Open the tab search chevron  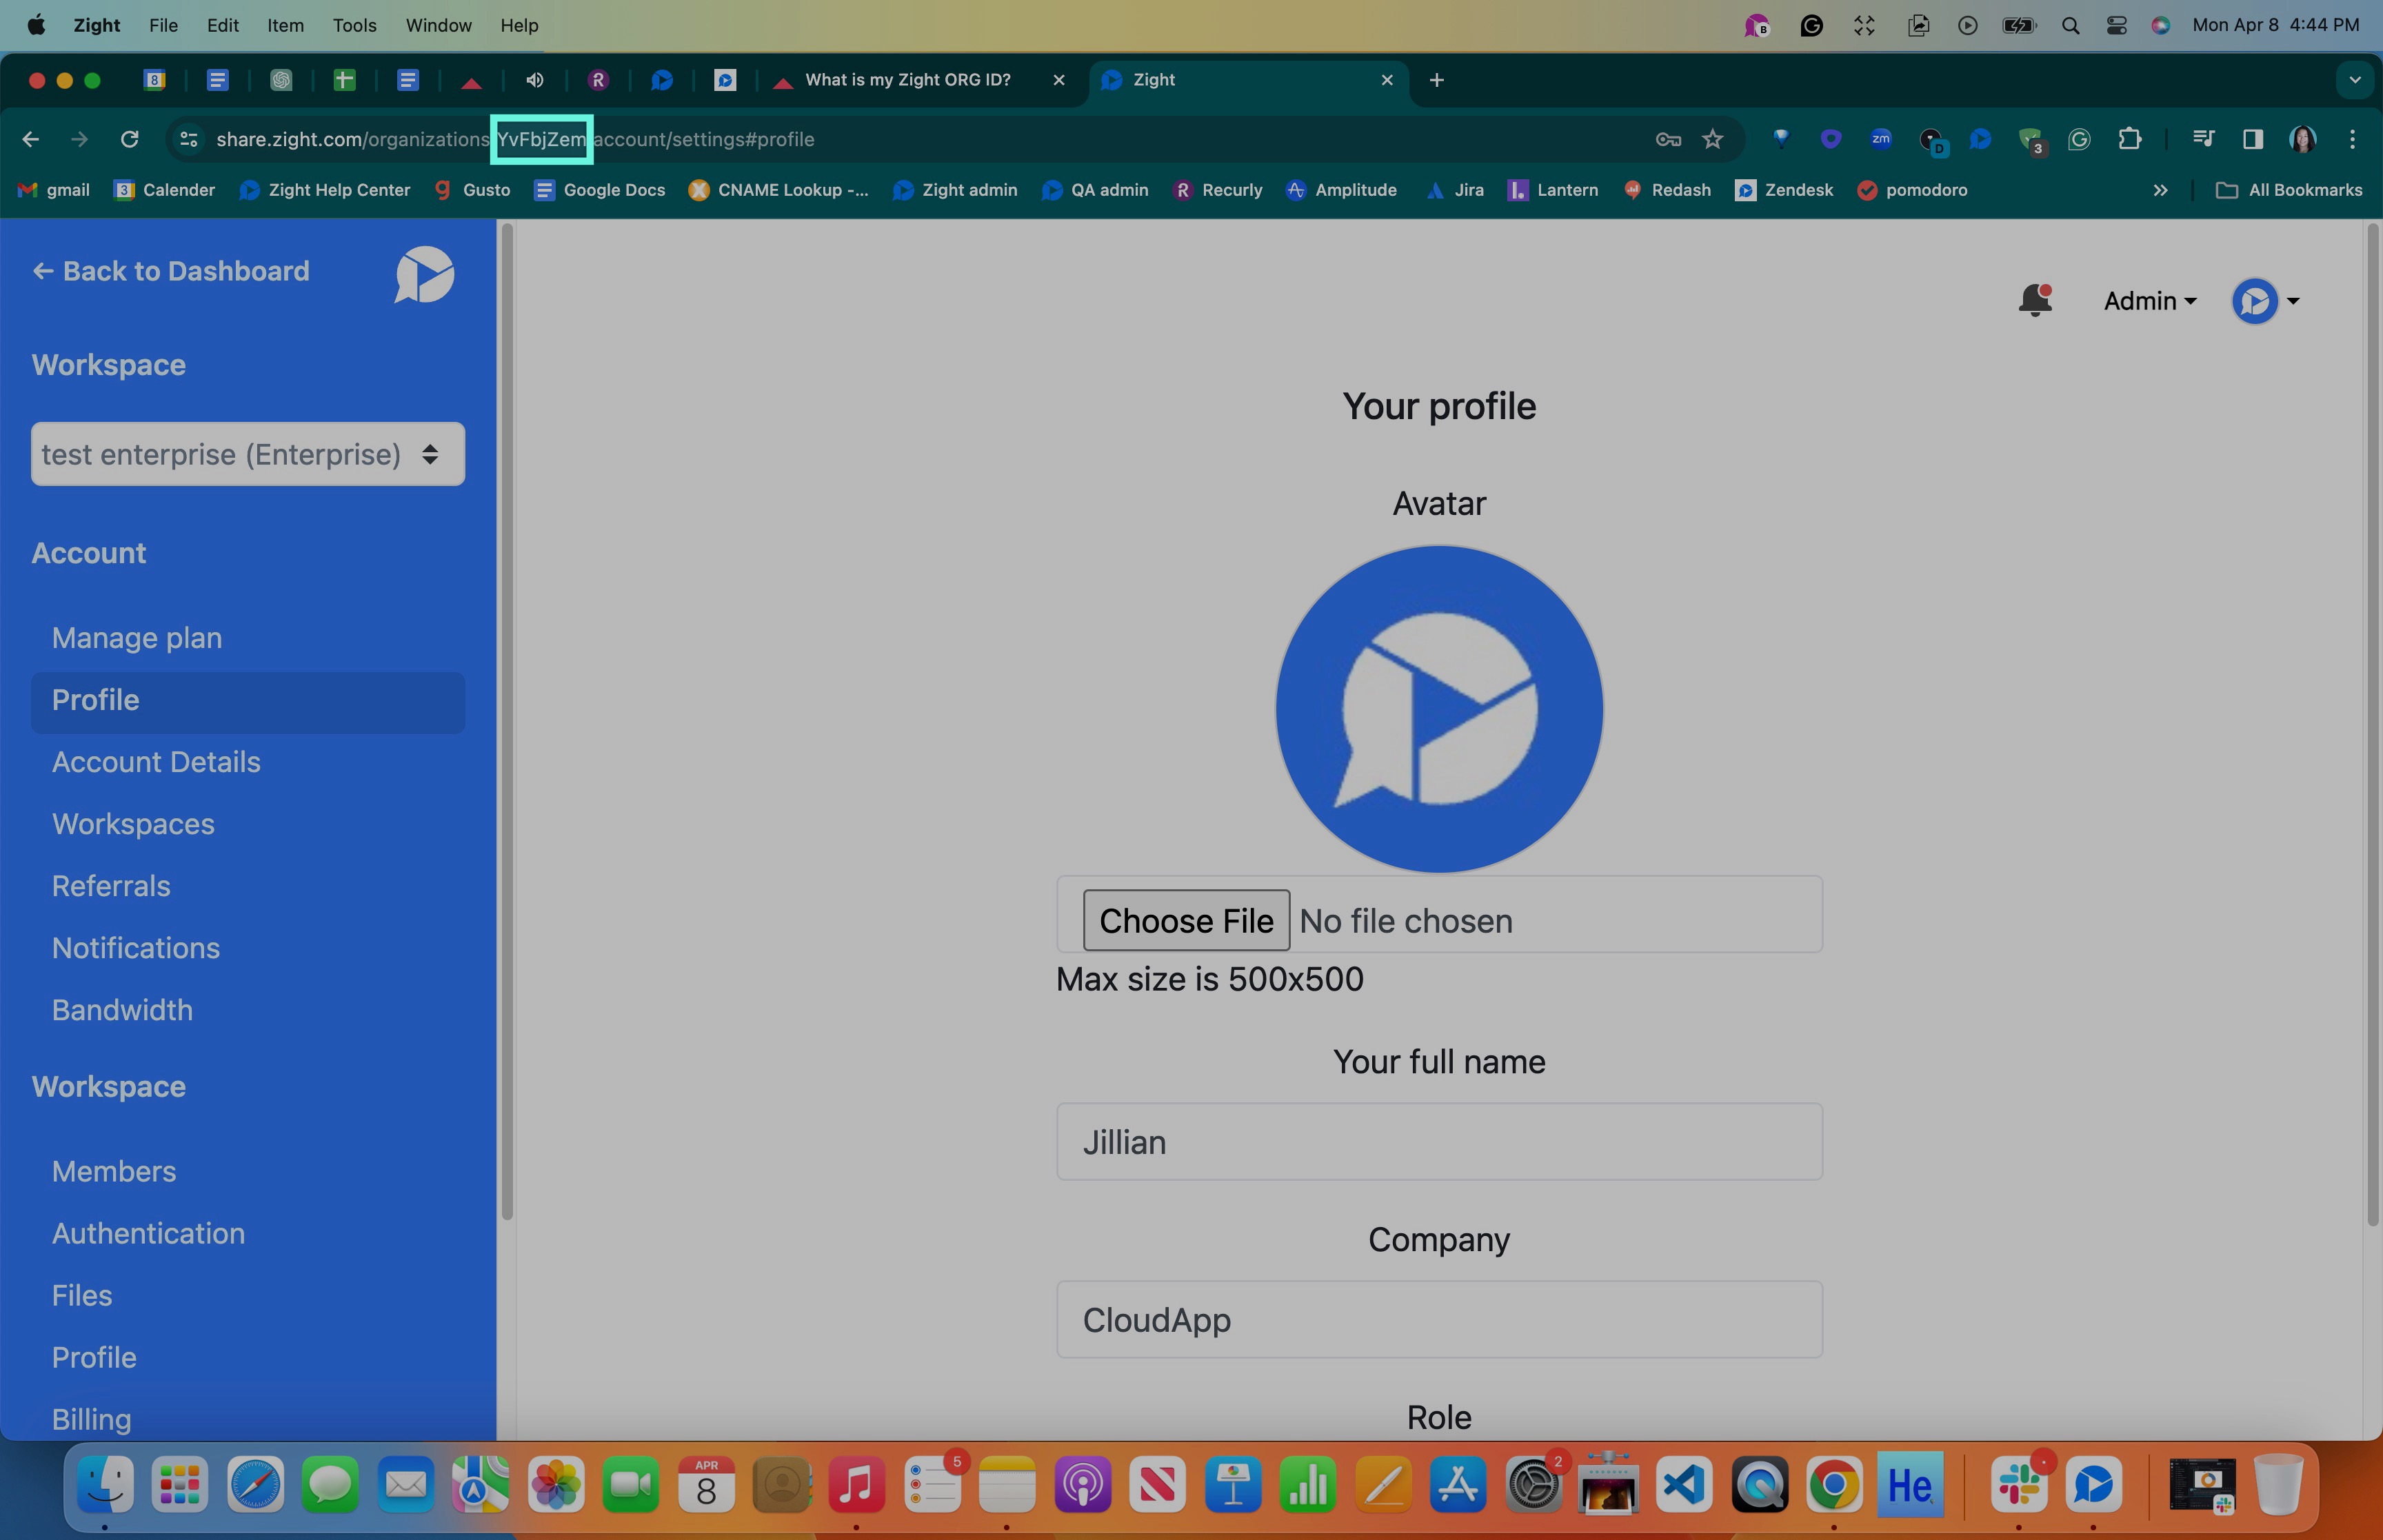[x=2355, y=80]
